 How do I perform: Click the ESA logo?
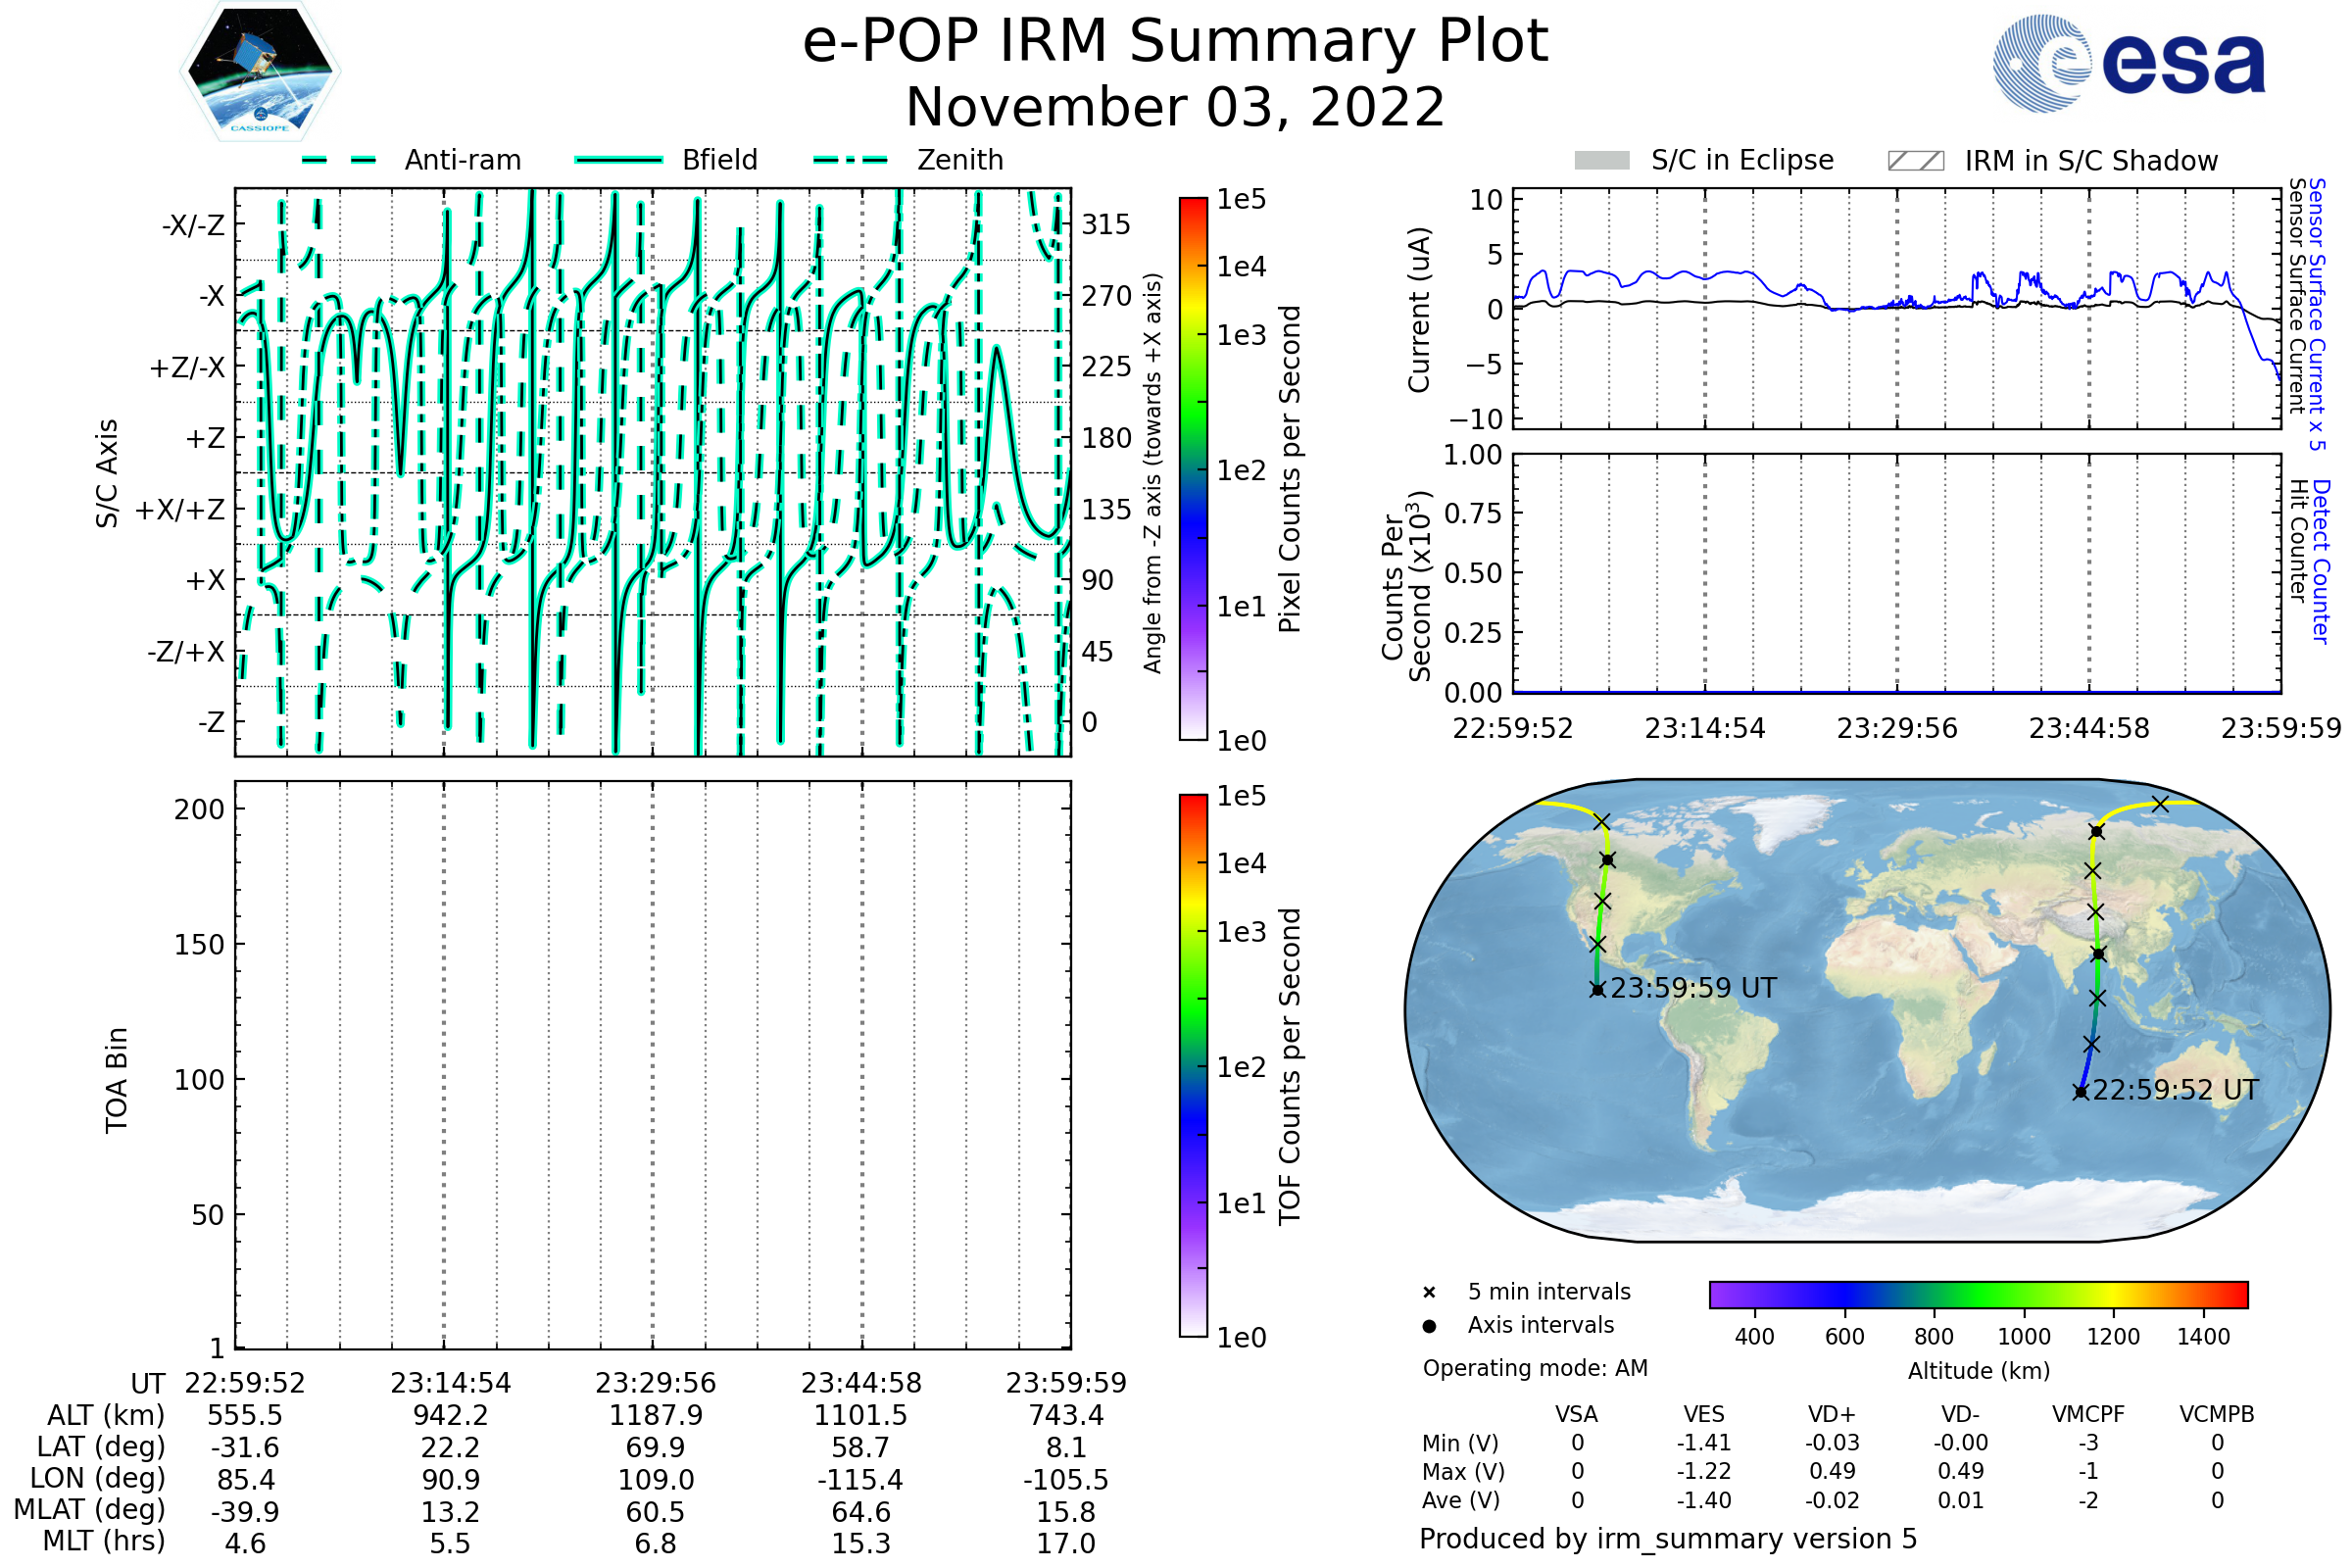pyautogui.click(x=2128, y=64)
